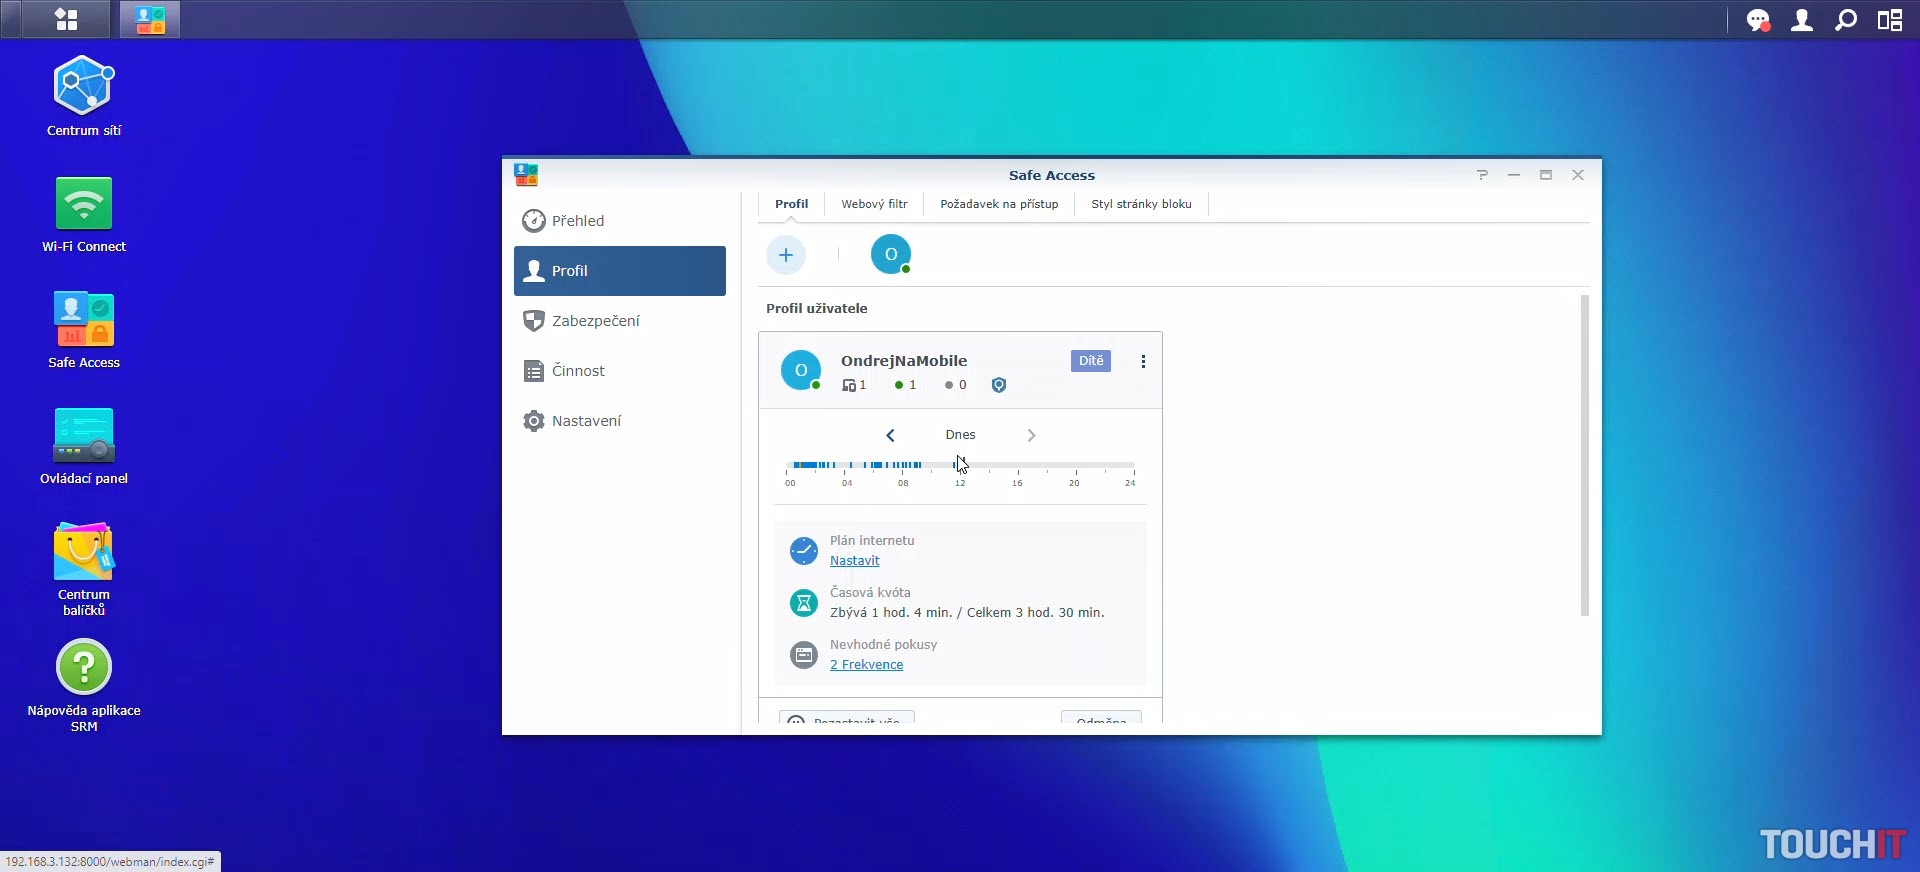This screenshot has width=1920, height=872.
Task: Open the 2 Frekvence link
Action: tap(866, 665)
